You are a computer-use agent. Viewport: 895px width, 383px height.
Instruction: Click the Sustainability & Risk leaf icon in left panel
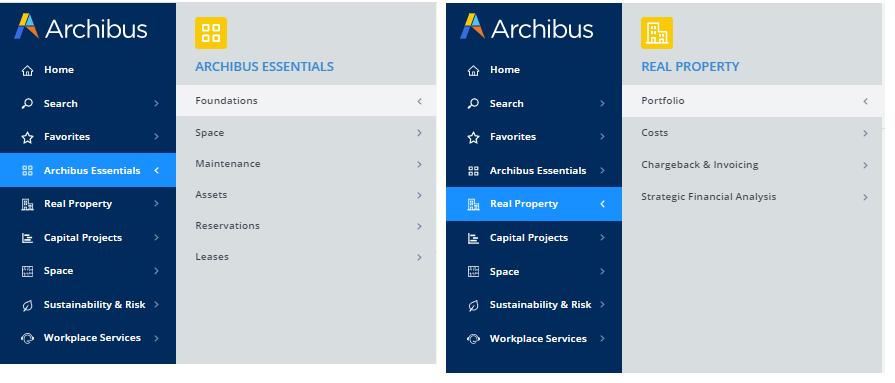pyautogui.click(x=27, y=305)
